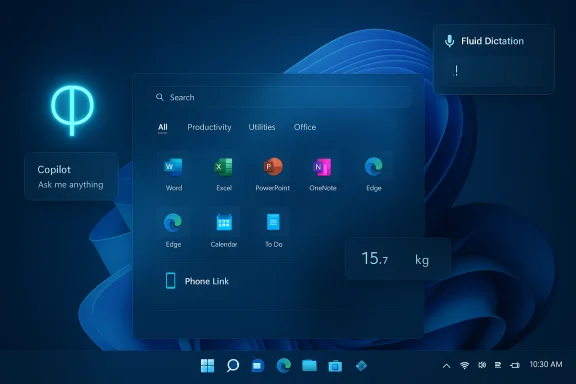
Task: Launch the OneNote app
Action: pyautogui.click(x=322, y=167)
